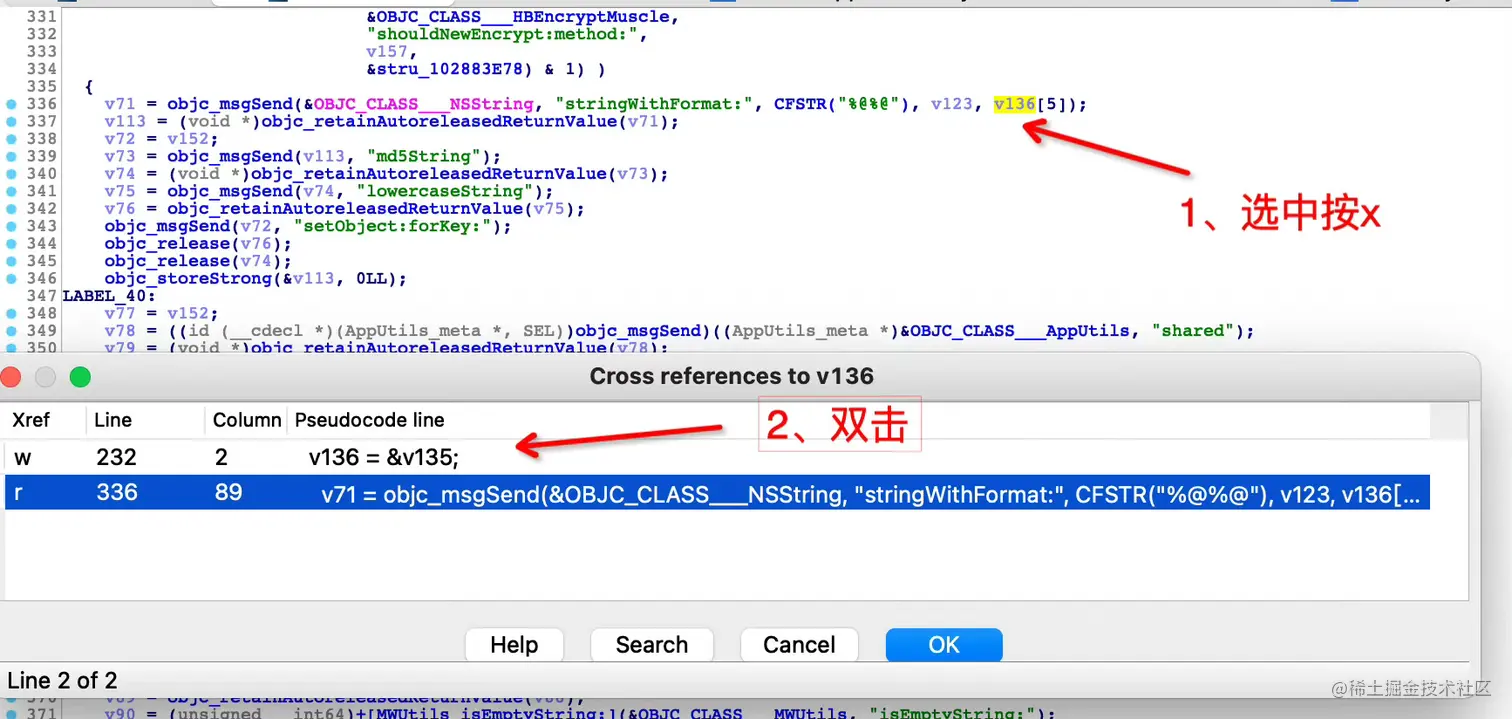This screenshot has width=1512, height=719.
Task: Click the LABEL_40 label in code
Action: pos(108,296)
